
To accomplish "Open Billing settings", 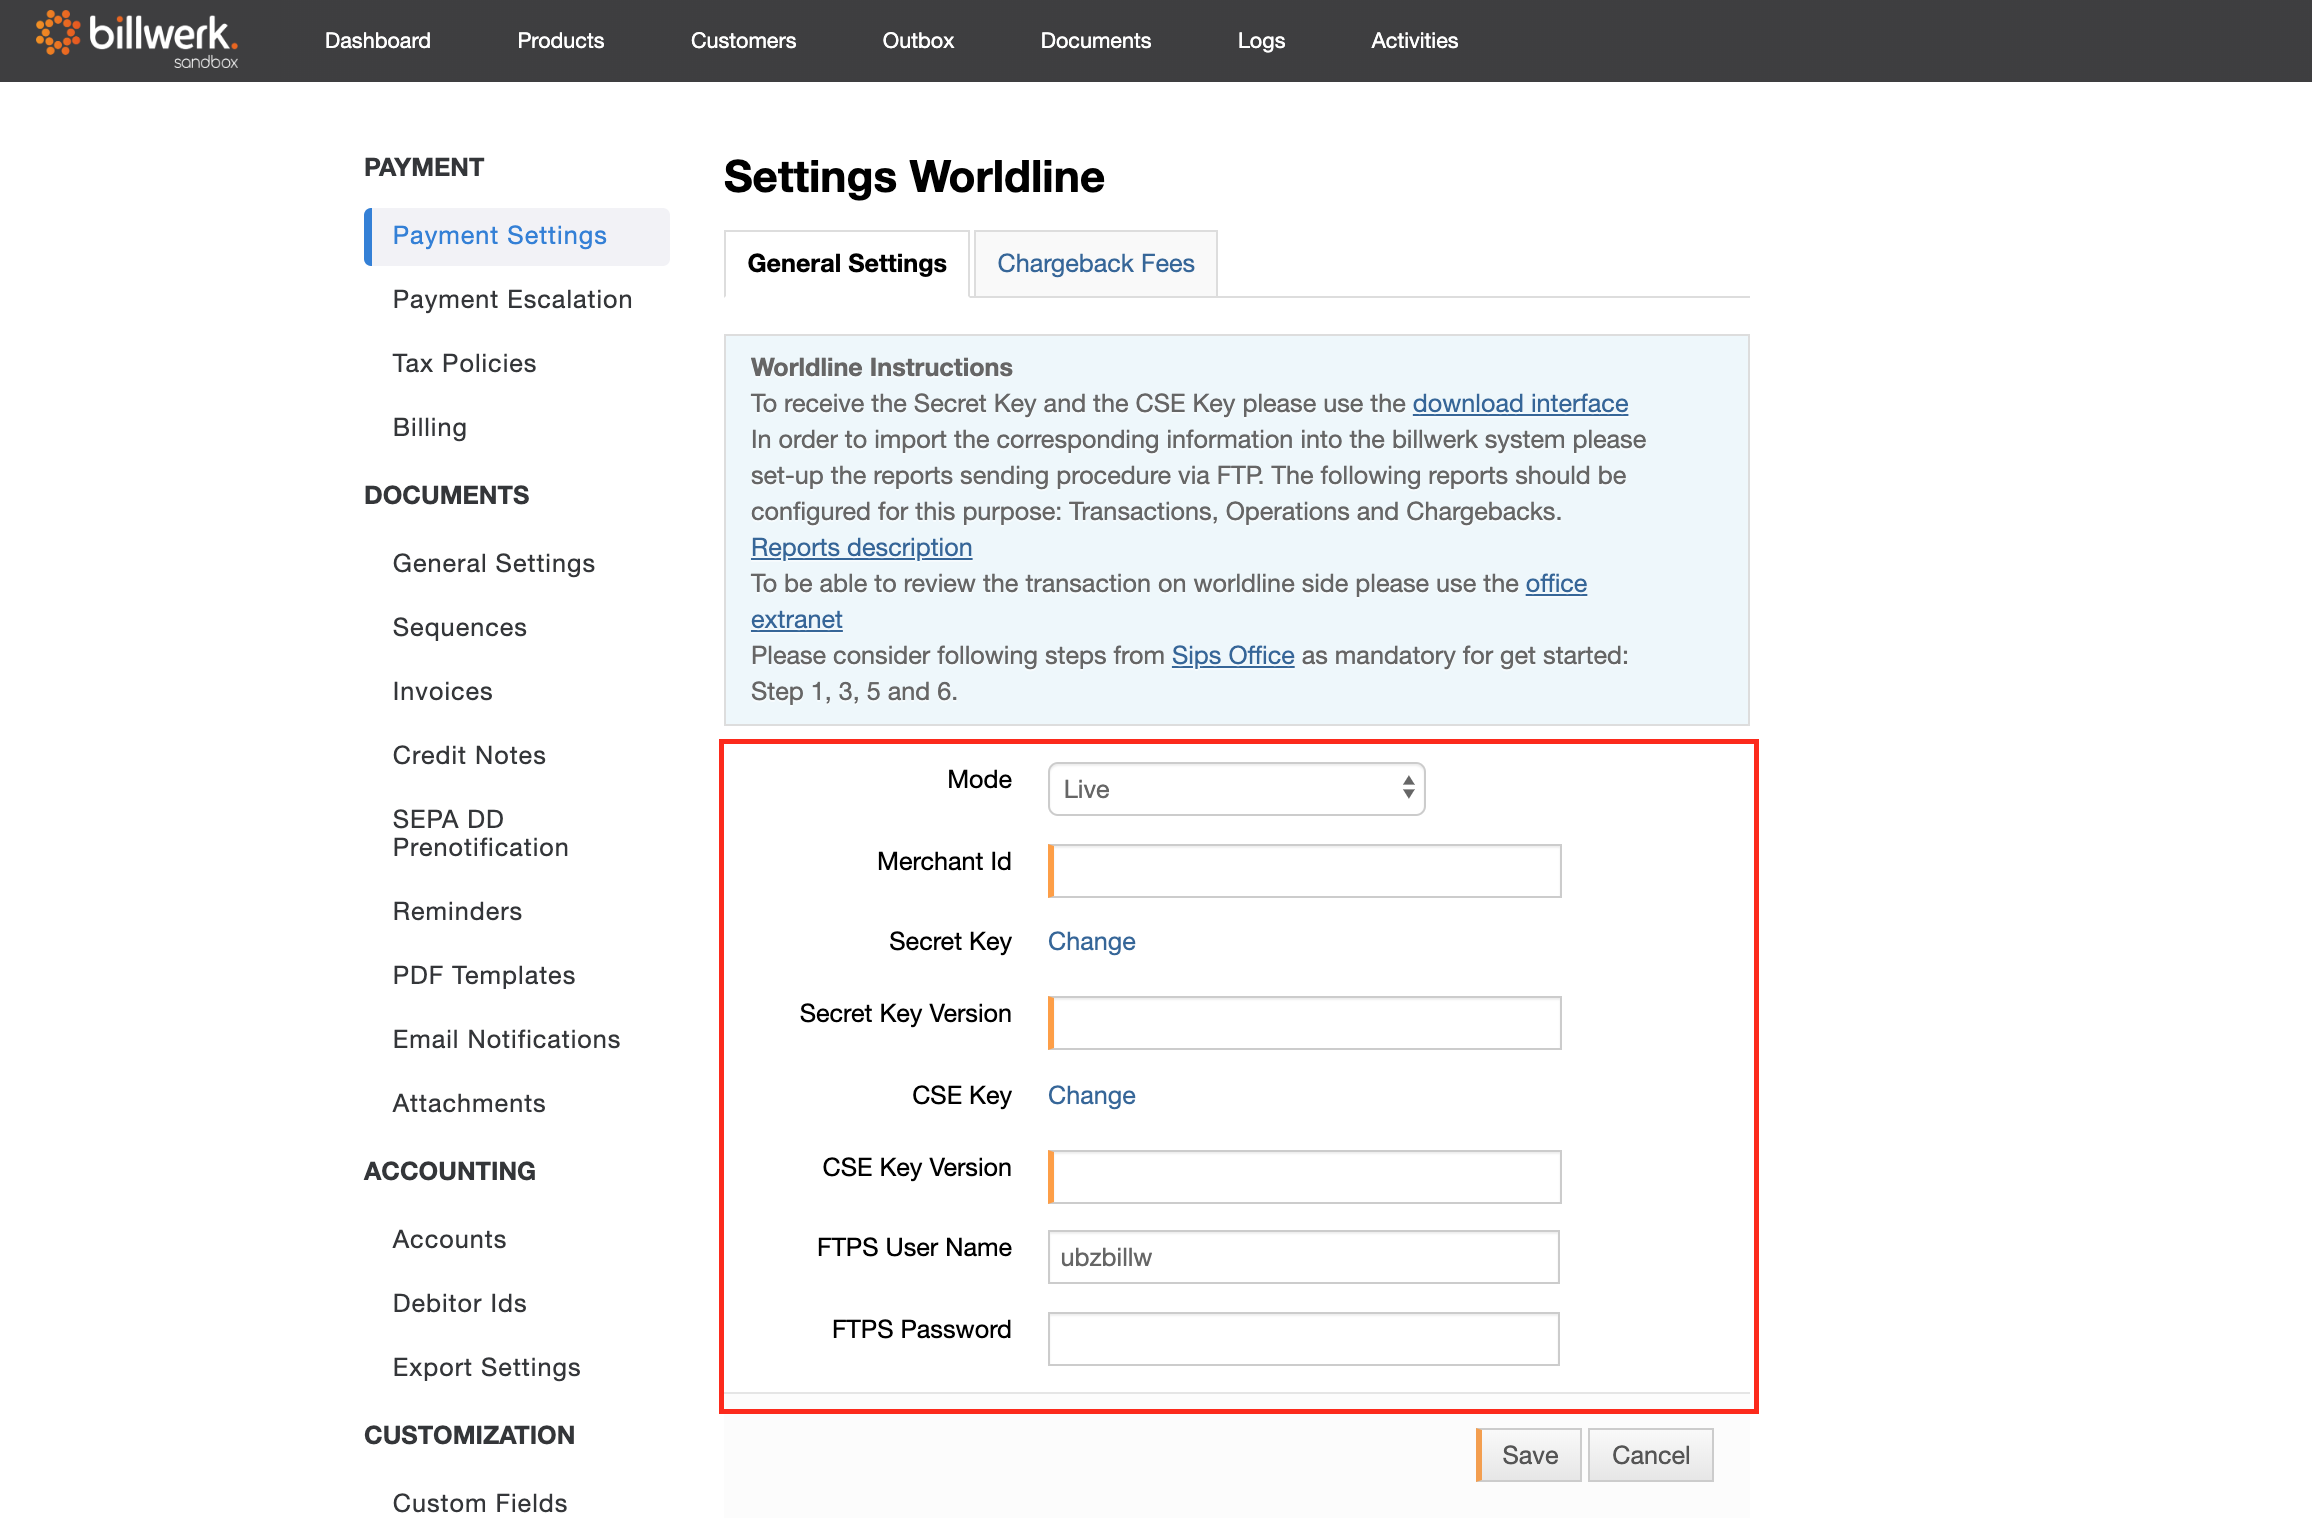I will pyautogui.click(x=429, y=428).
